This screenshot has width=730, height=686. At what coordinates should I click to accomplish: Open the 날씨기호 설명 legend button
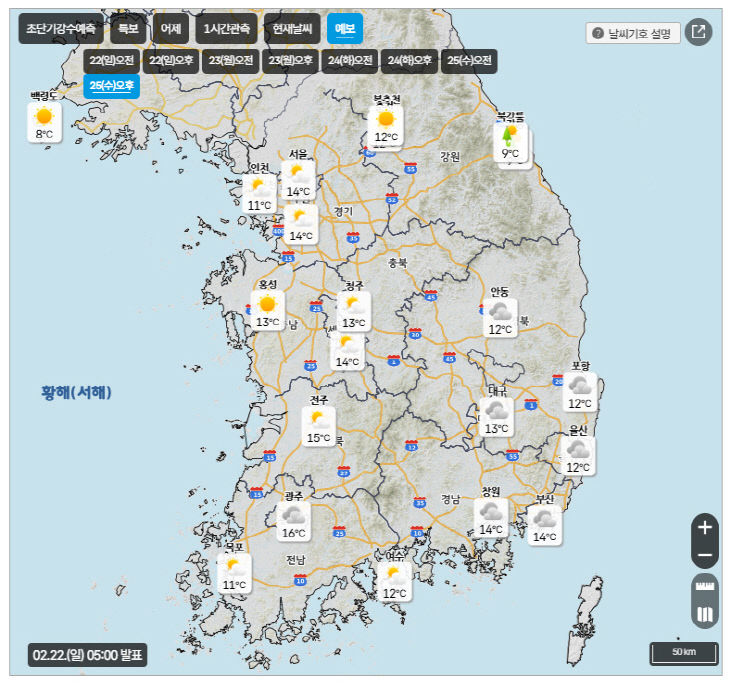click(633, 33)
